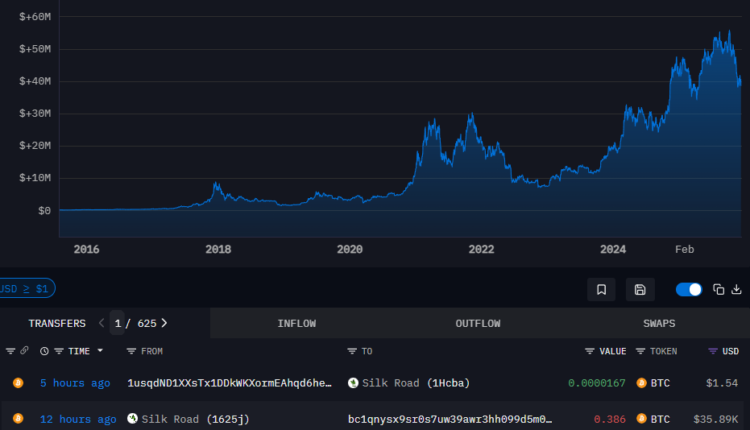Switch to the INFLOW tab
Image resolution: width=750 pixels, height=430 pixels.
[296, 323]
